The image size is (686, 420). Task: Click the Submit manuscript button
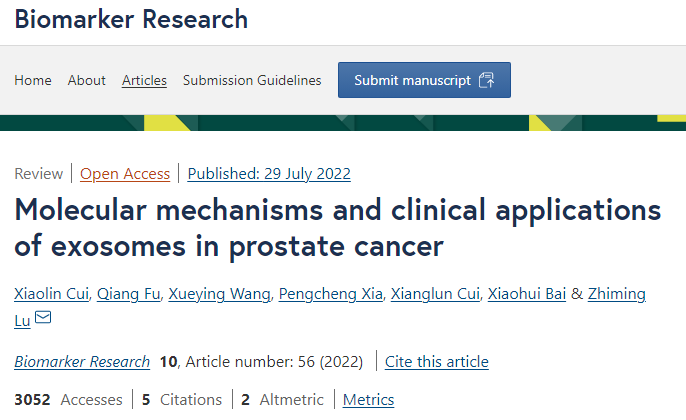coord(424,80)
